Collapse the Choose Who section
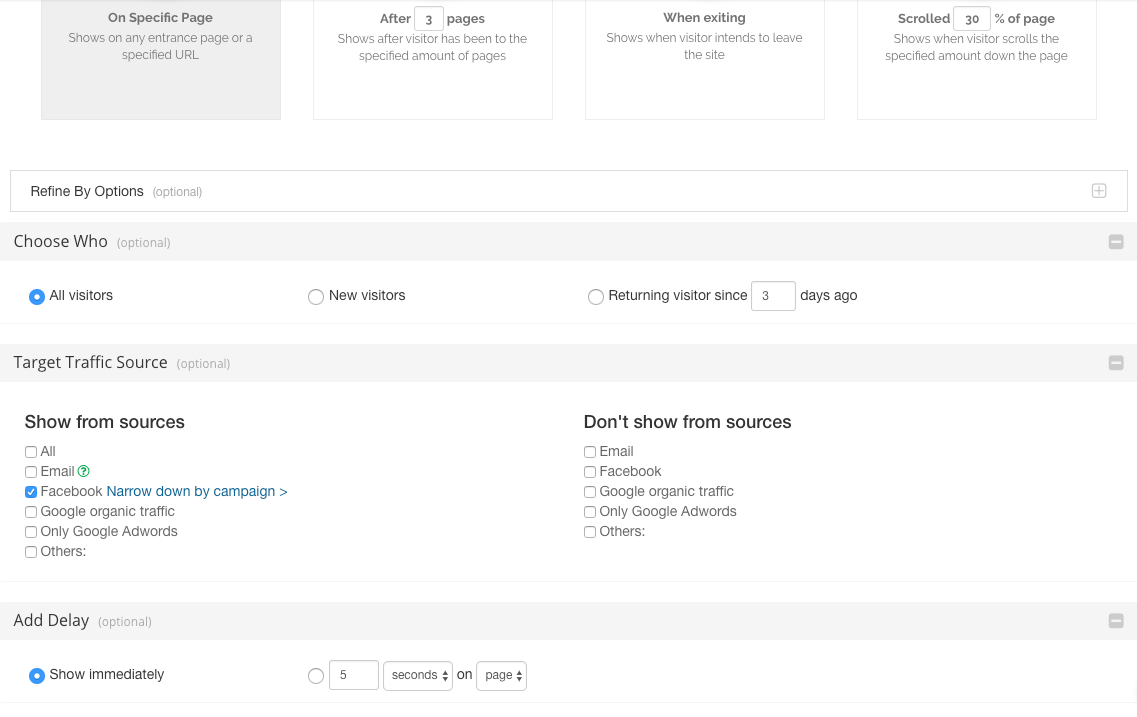Screen dimensions: 1137x717 point(1116,242)
